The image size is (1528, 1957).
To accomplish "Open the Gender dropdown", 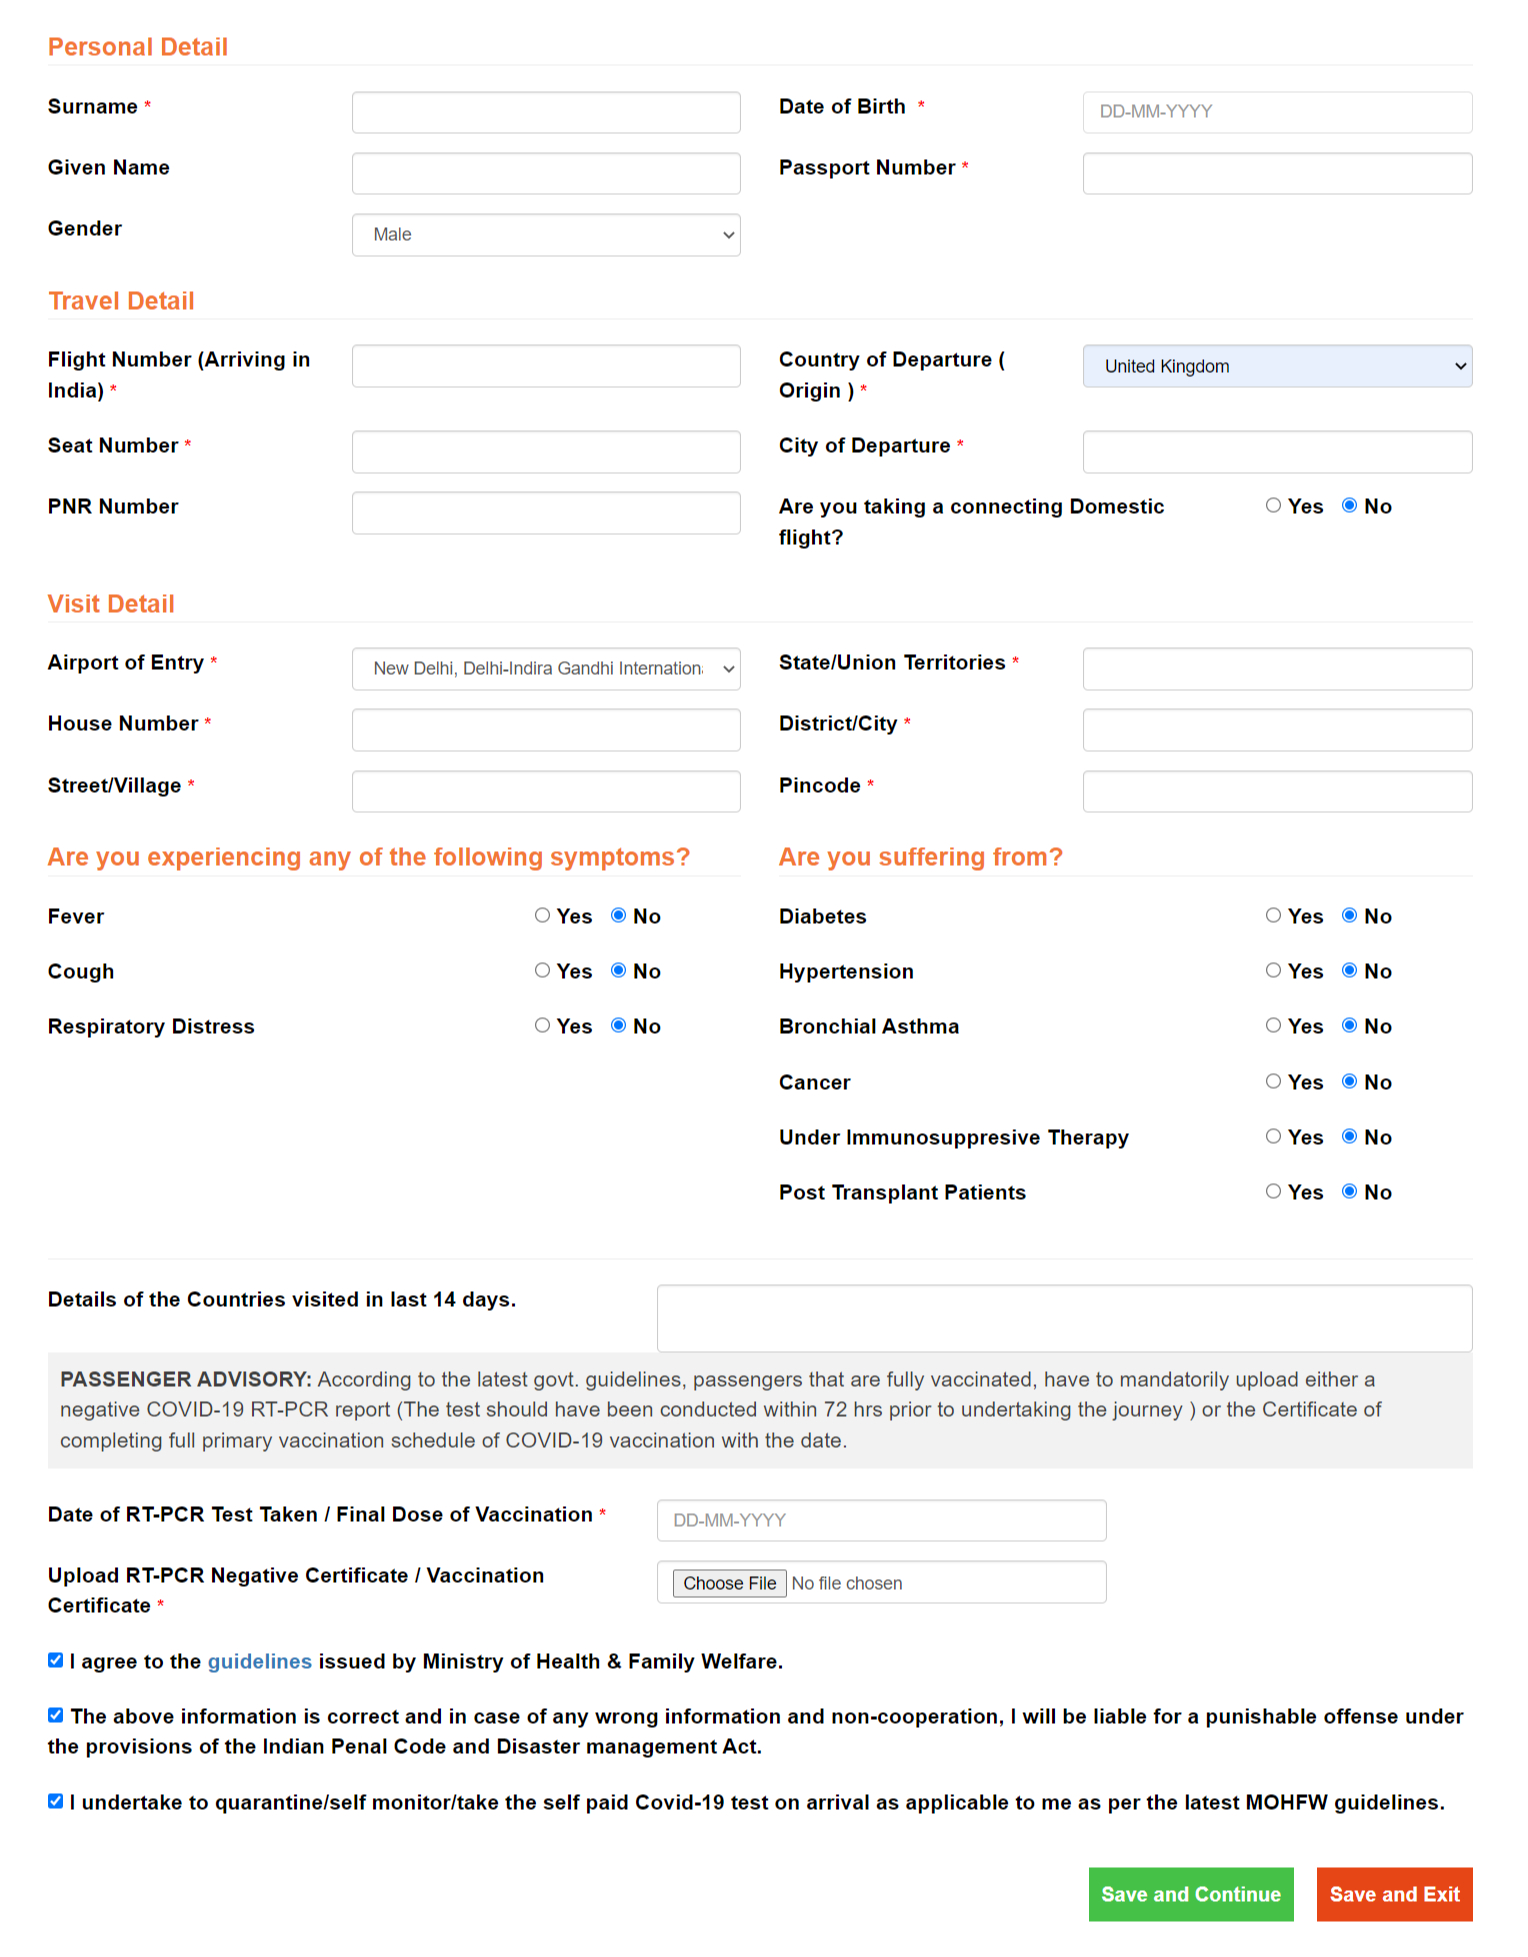I will click(546, 235).
